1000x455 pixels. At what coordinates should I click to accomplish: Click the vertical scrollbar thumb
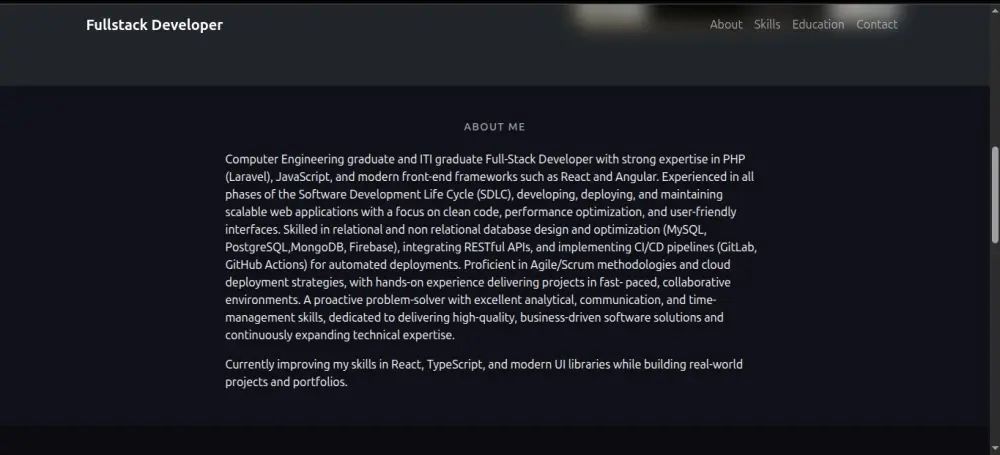[x=994, y=194]
